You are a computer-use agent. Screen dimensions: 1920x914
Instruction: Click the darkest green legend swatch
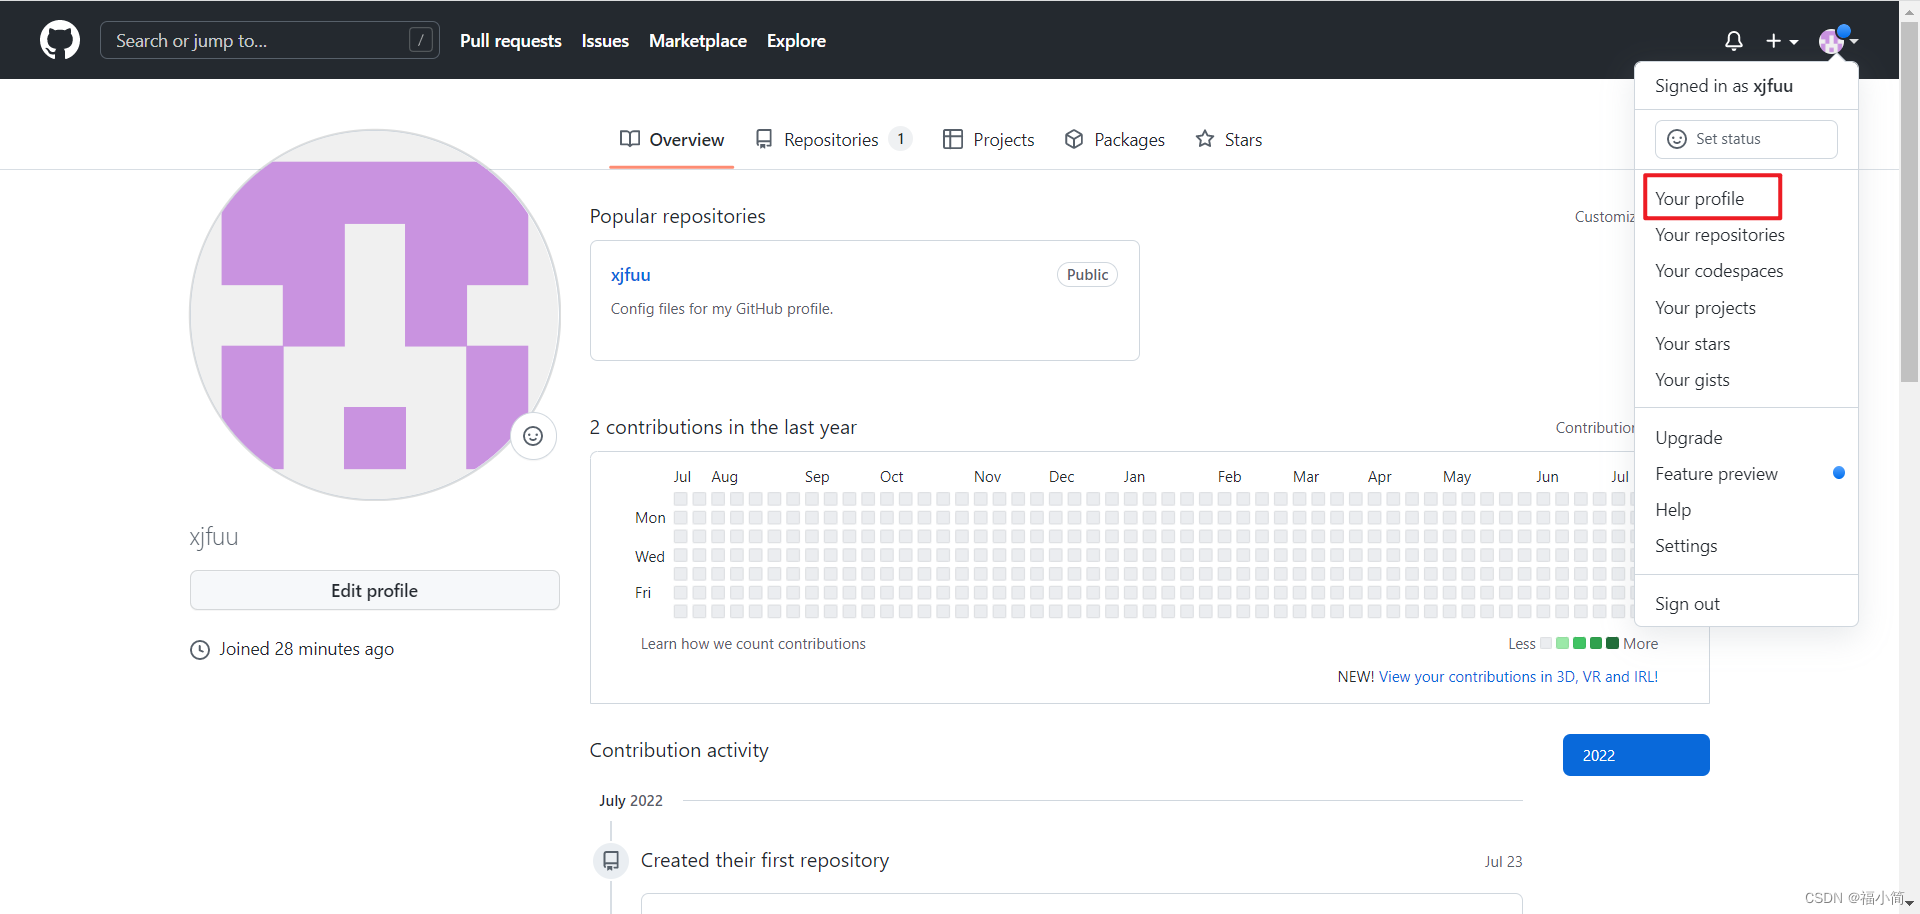point(1612,643)
